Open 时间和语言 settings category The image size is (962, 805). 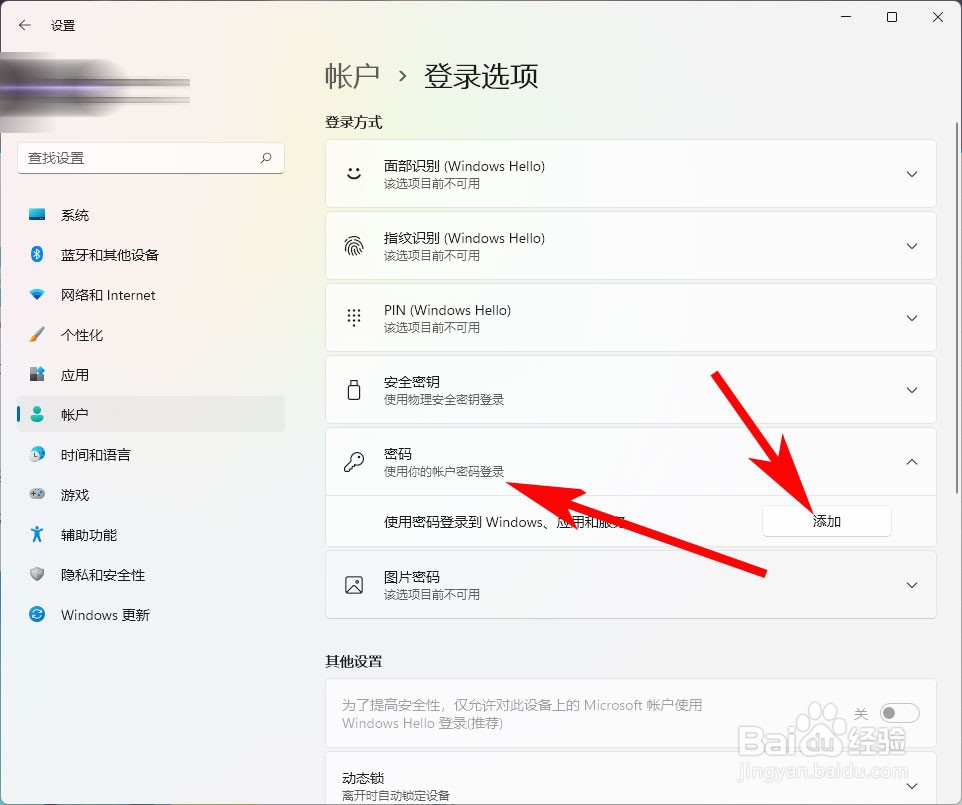pos(151,455)
